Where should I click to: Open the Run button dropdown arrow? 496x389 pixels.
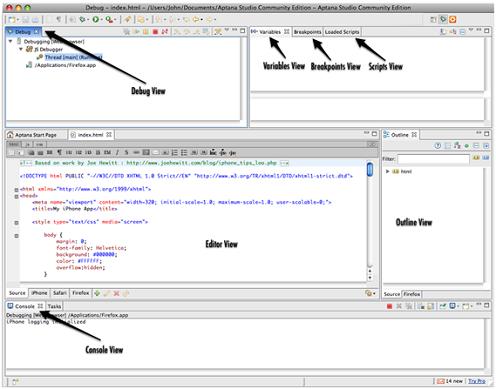[101, 20]
